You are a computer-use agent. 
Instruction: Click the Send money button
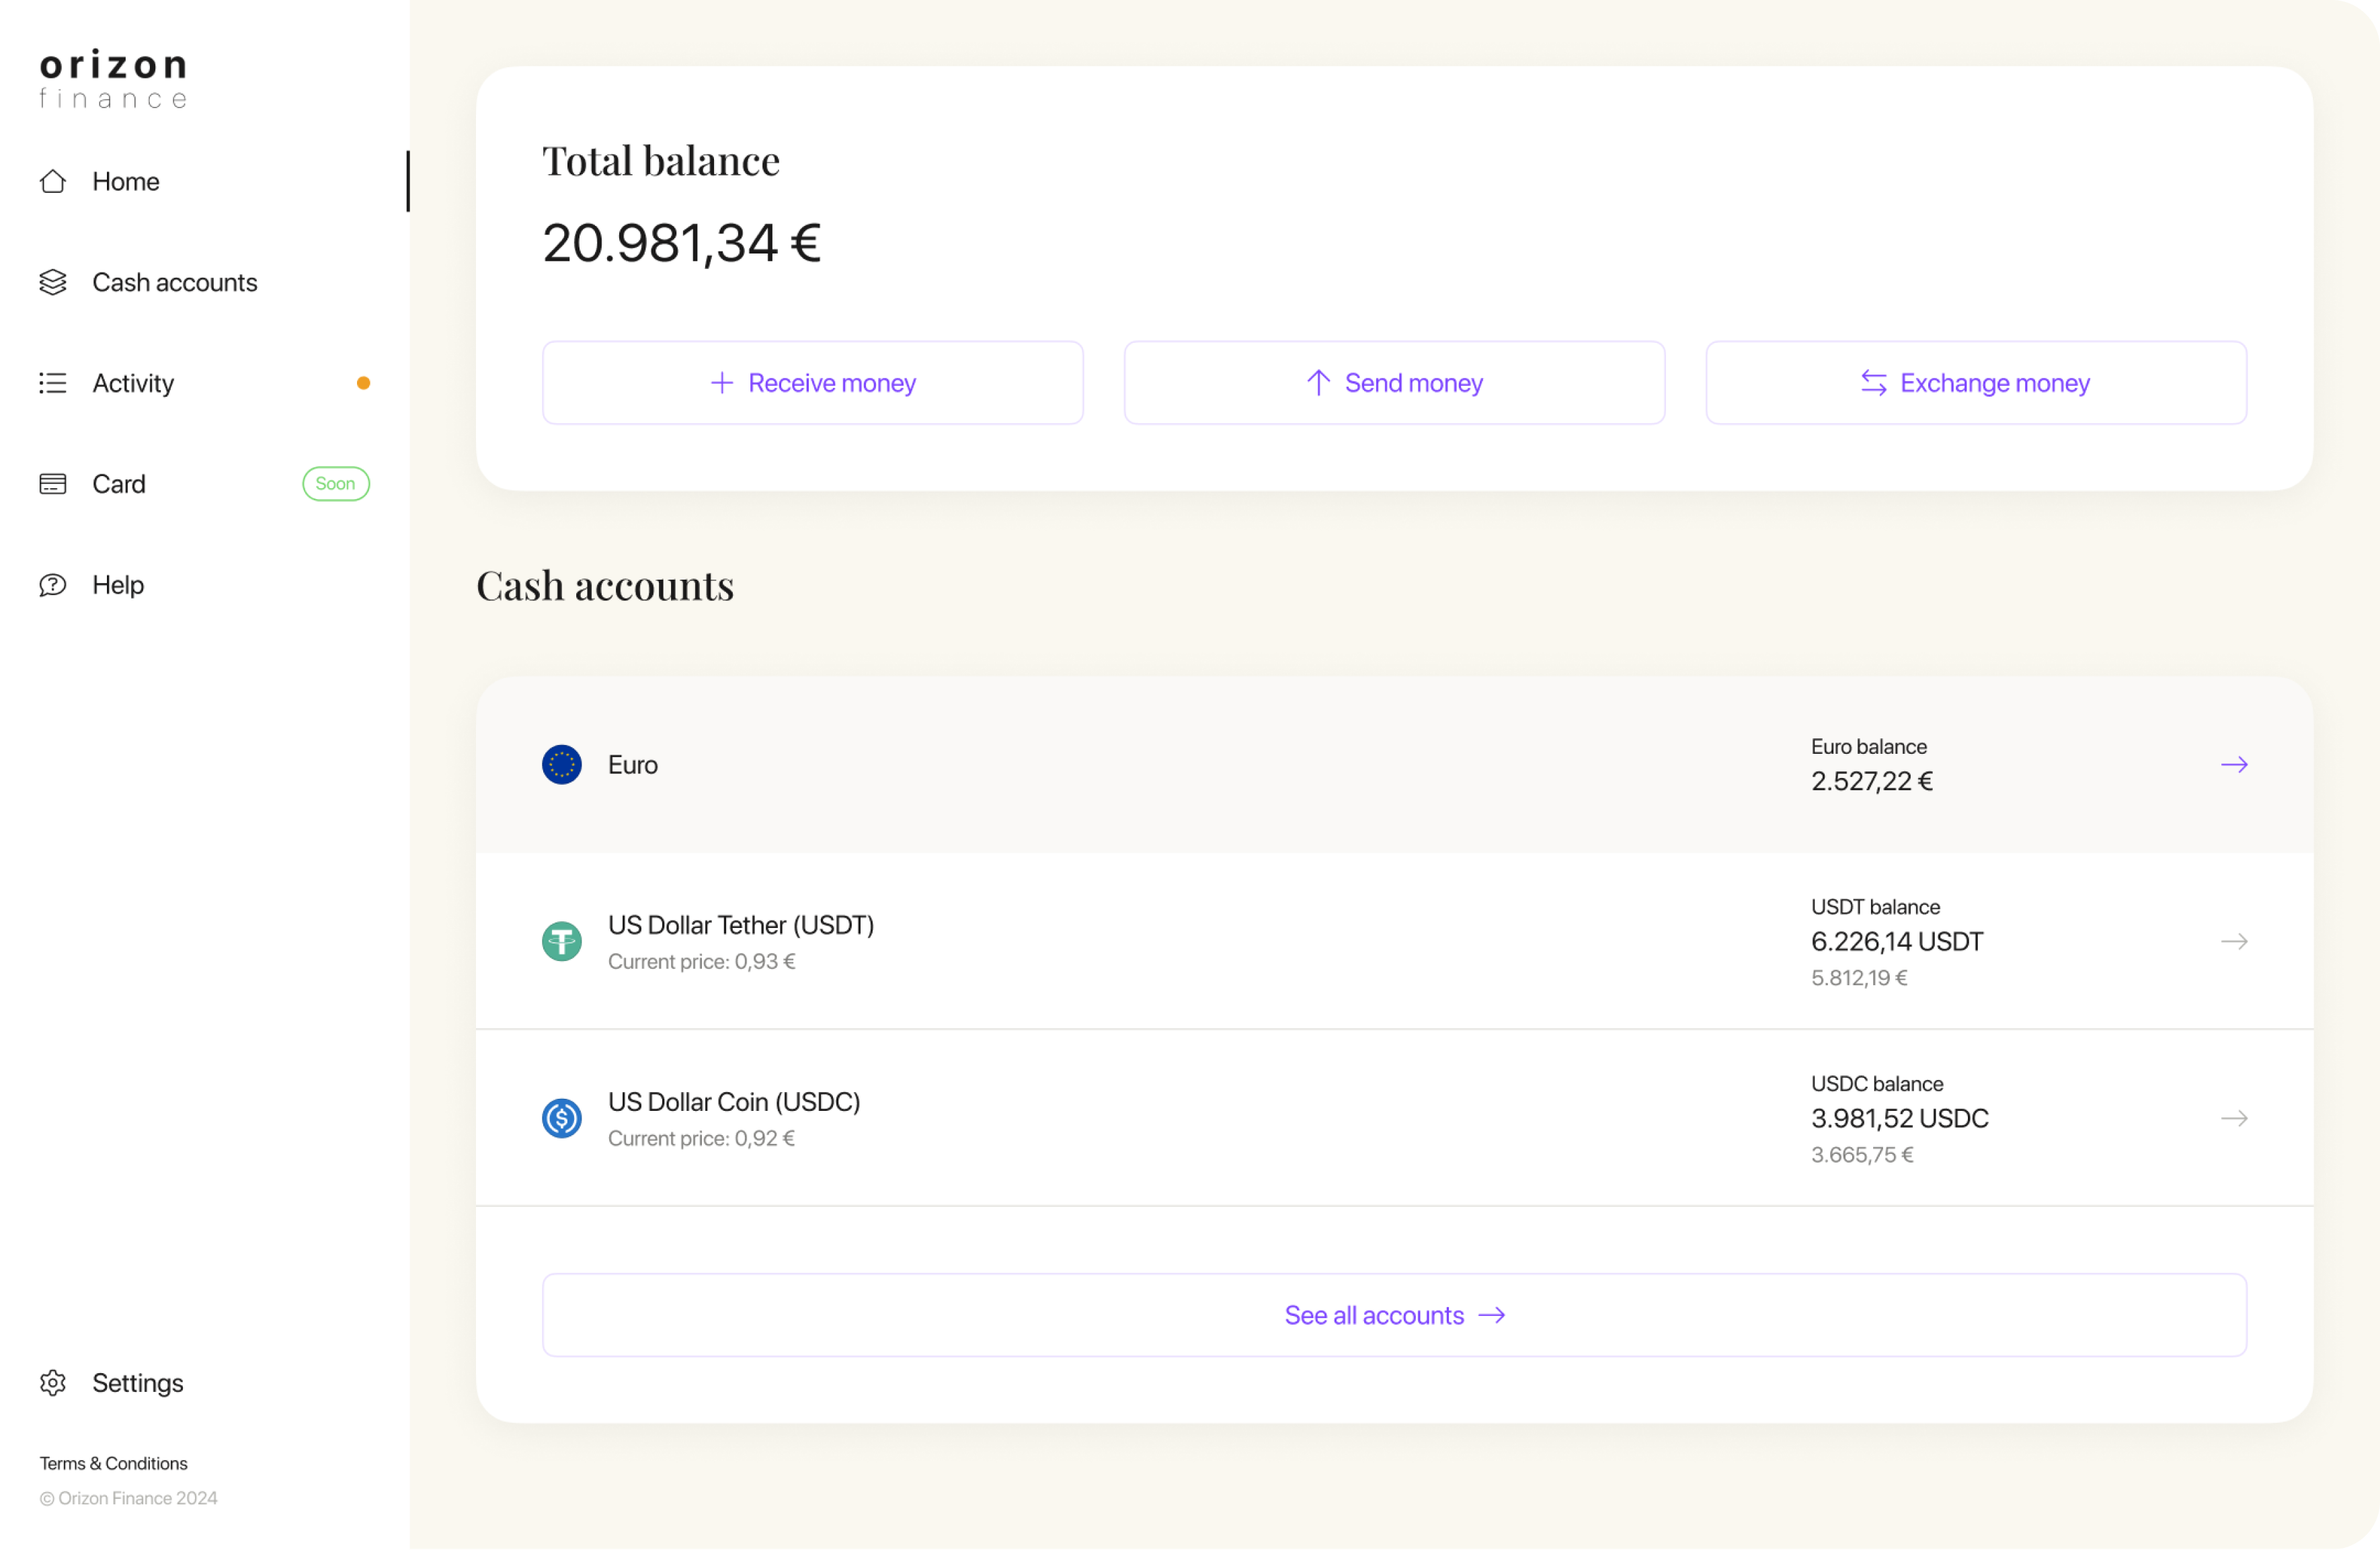(1395, 383)
